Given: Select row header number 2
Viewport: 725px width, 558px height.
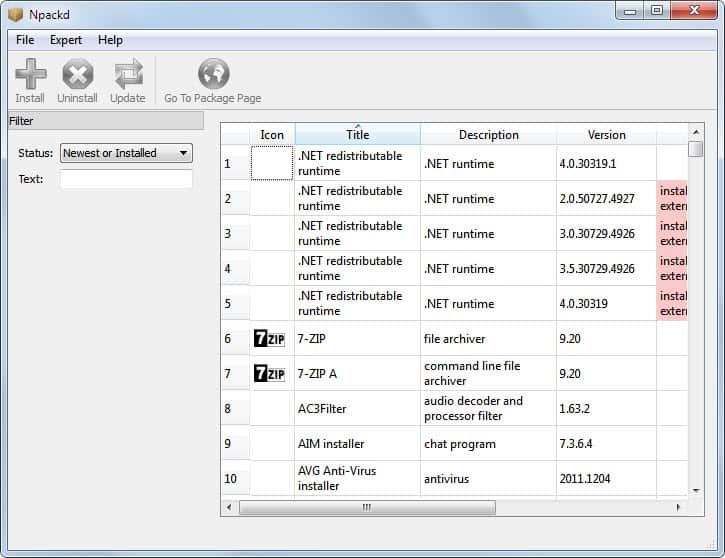Looking at the screenshot, I should click(235, 198).
